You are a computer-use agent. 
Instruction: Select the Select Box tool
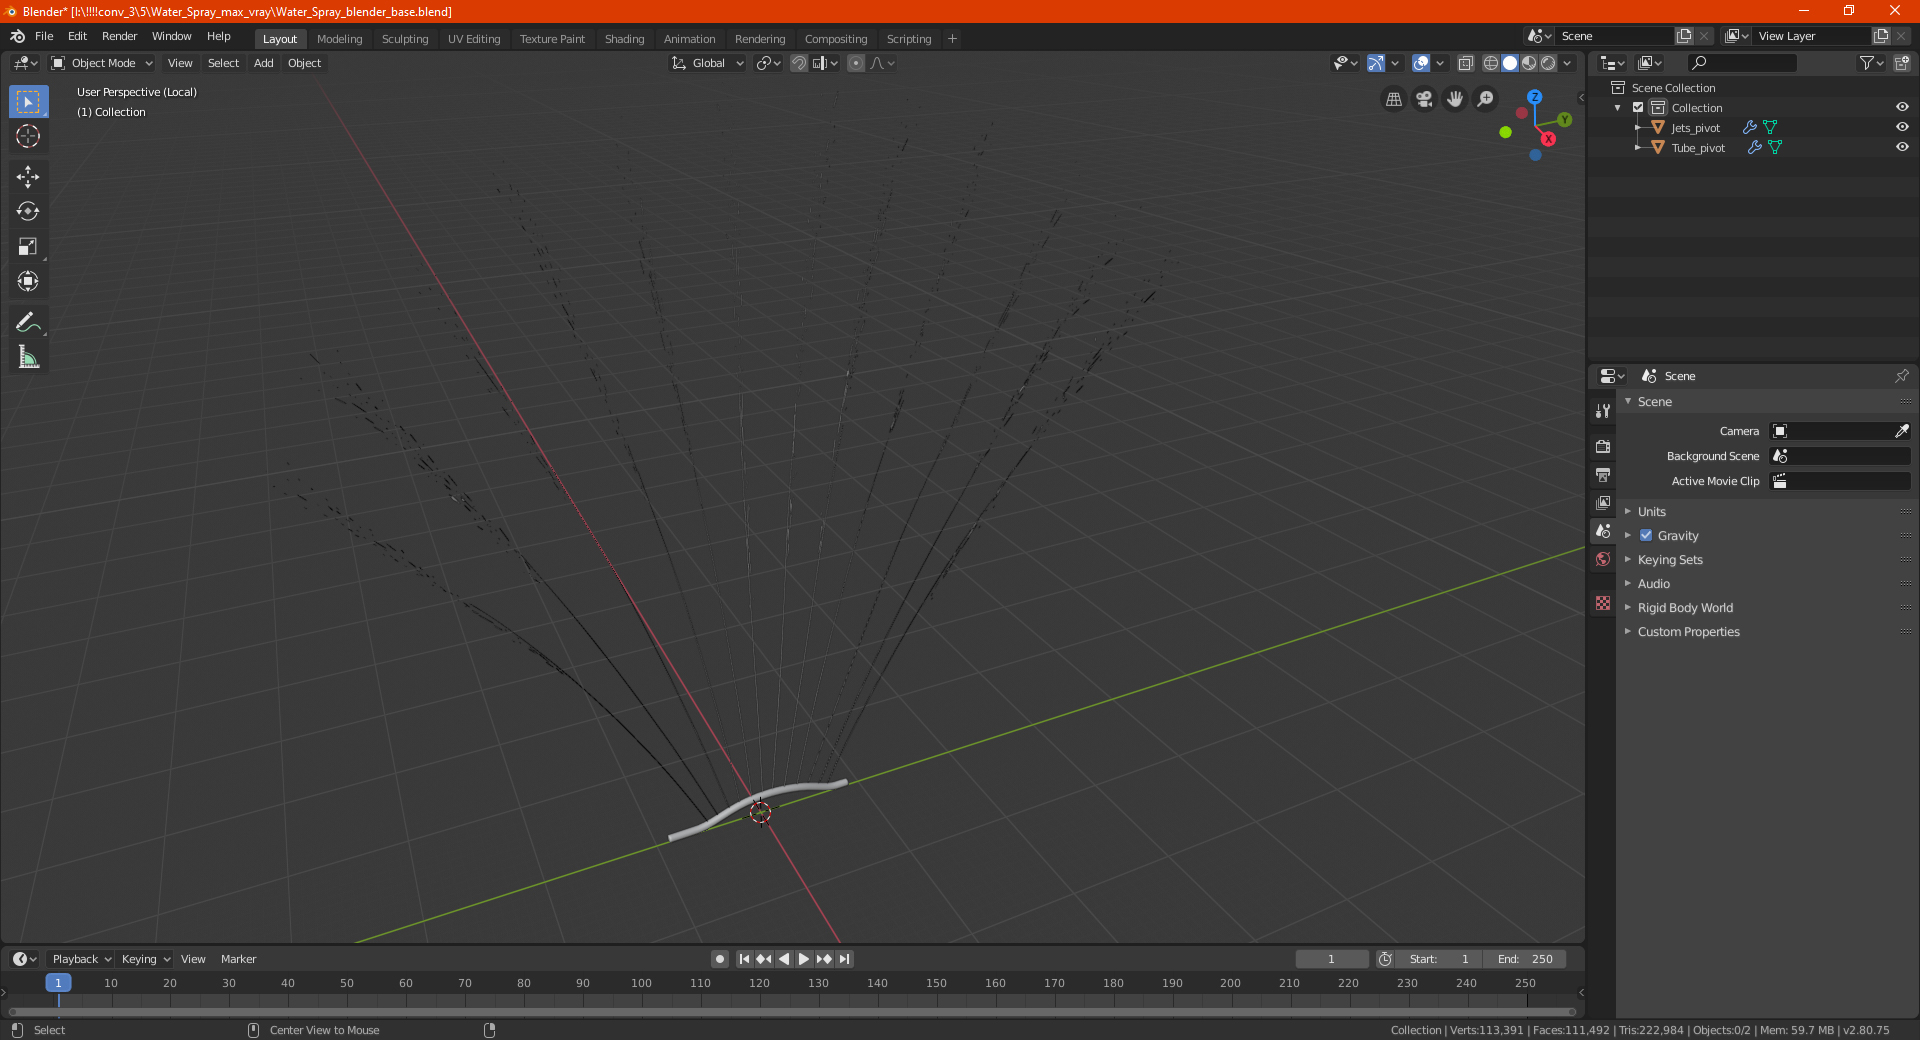[x=28, y=102]
